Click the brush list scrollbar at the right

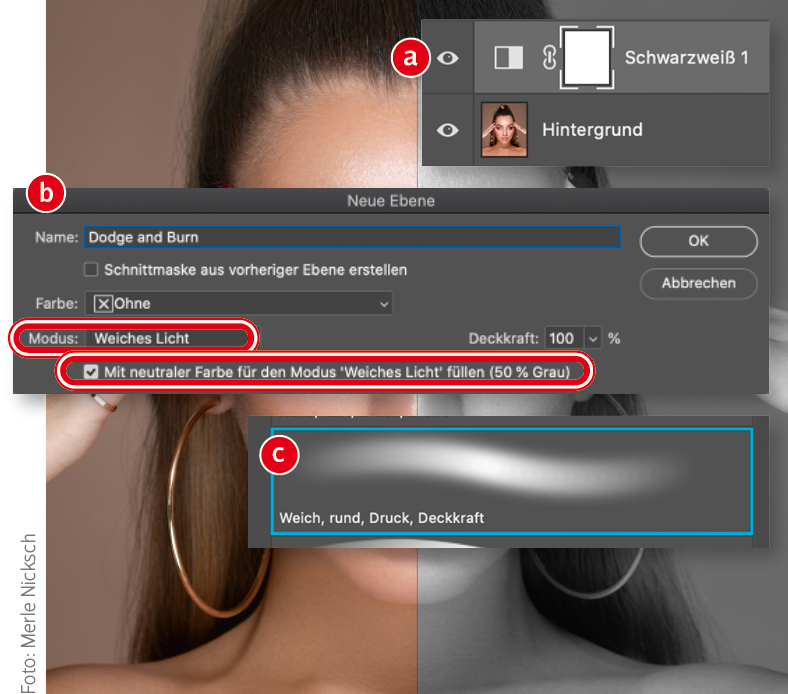(x=763, y=481)
